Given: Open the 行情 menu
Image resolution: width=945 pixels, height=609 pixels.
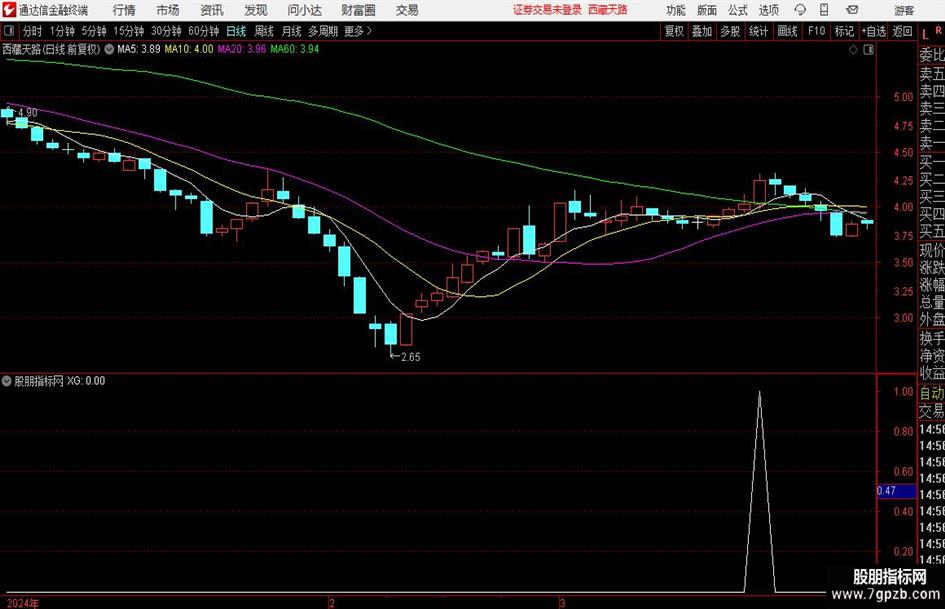Looking at the screenshot, I should (x=124, y=10).
